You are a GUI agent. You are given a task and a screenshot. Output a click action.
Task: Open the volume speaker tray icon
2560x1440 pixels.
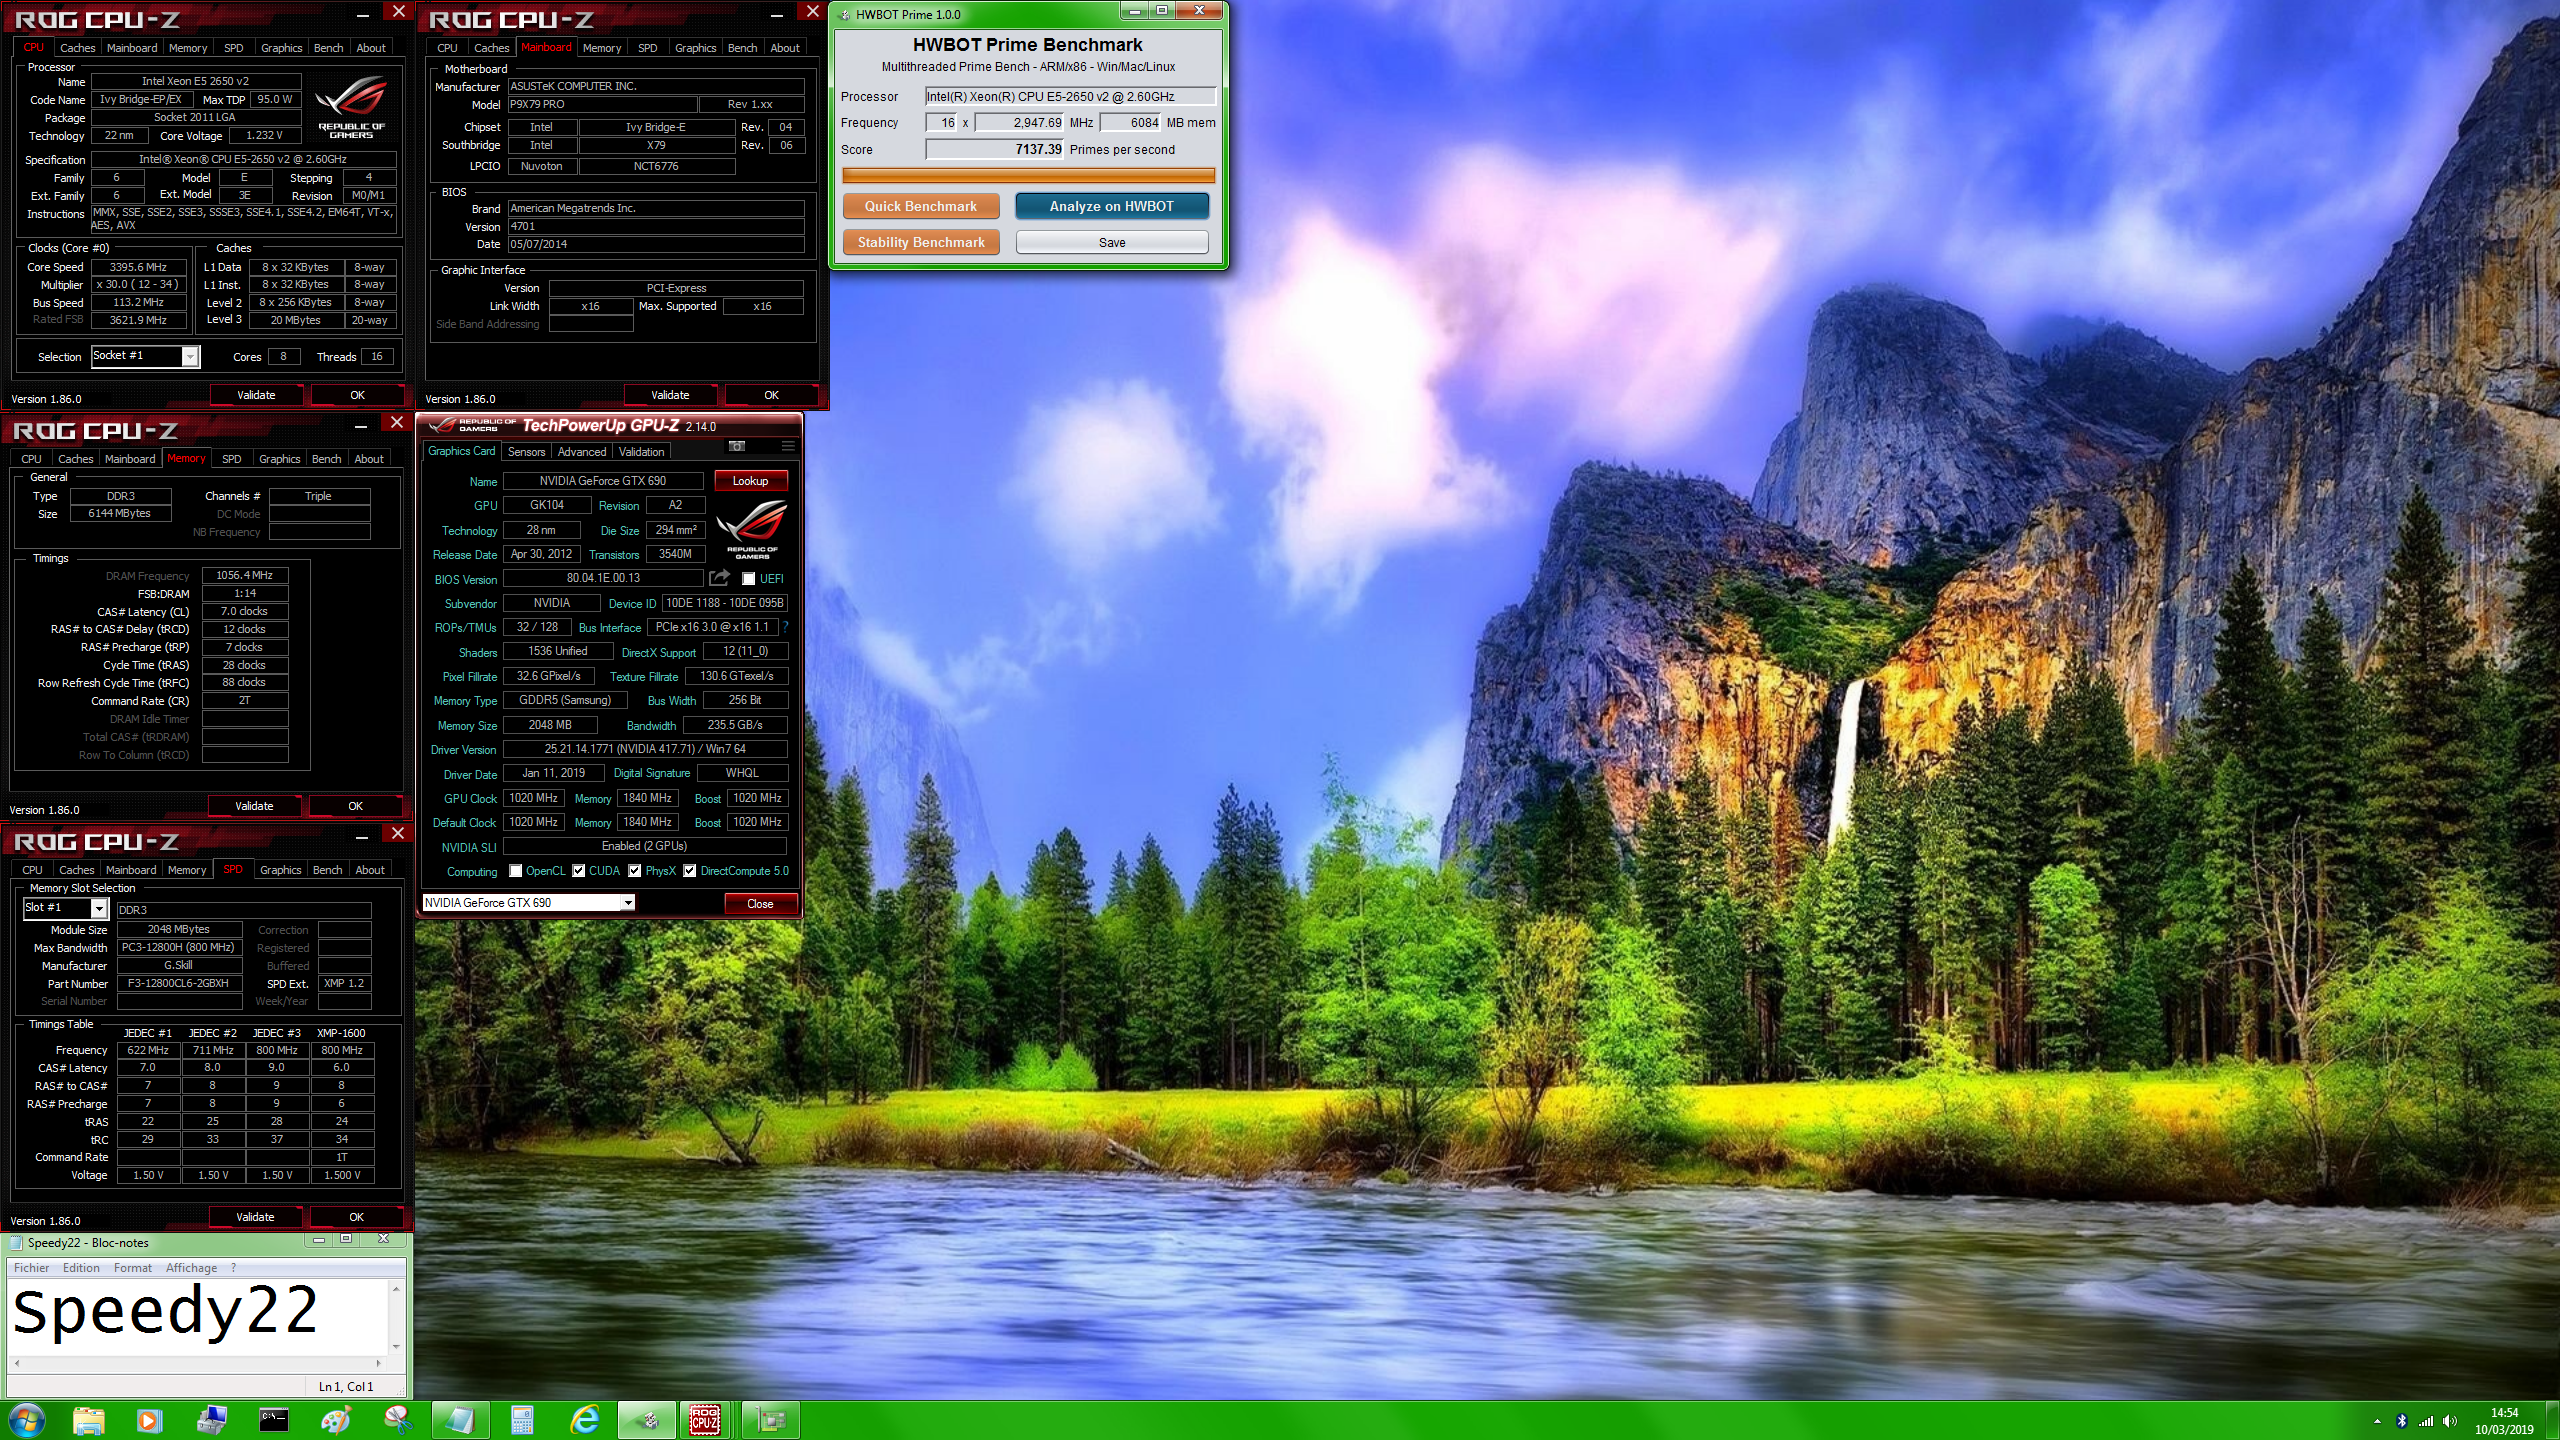coord(2449,1421)
